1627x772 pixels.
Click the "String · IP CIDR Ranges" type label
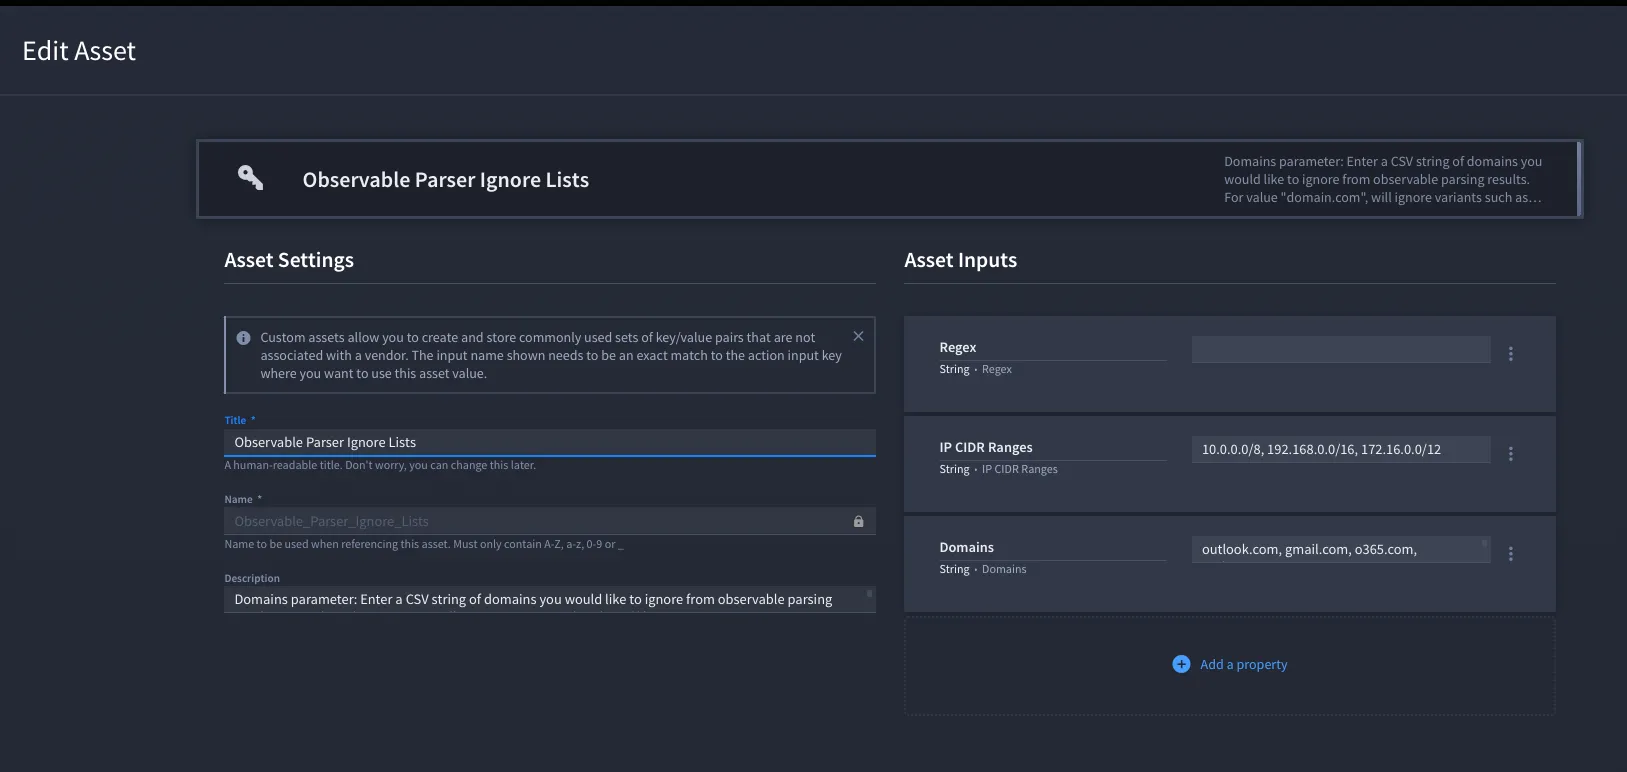[x=999, y=469]
